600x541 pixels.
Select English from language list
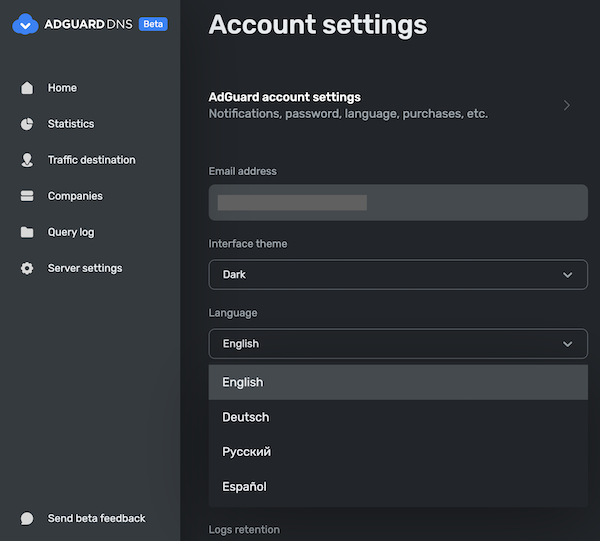[x=398, y=382]
